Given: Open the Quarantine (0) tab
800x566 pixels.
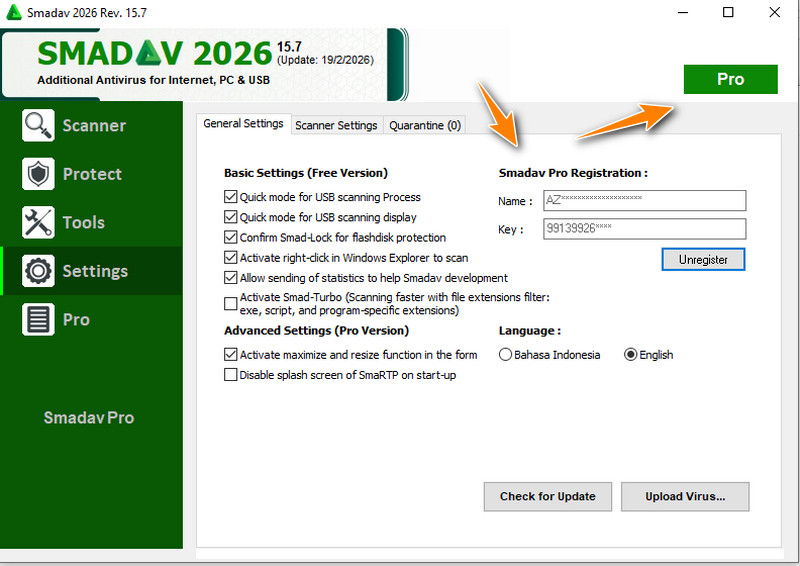Looking at the screenshot, I should point(424,126).
